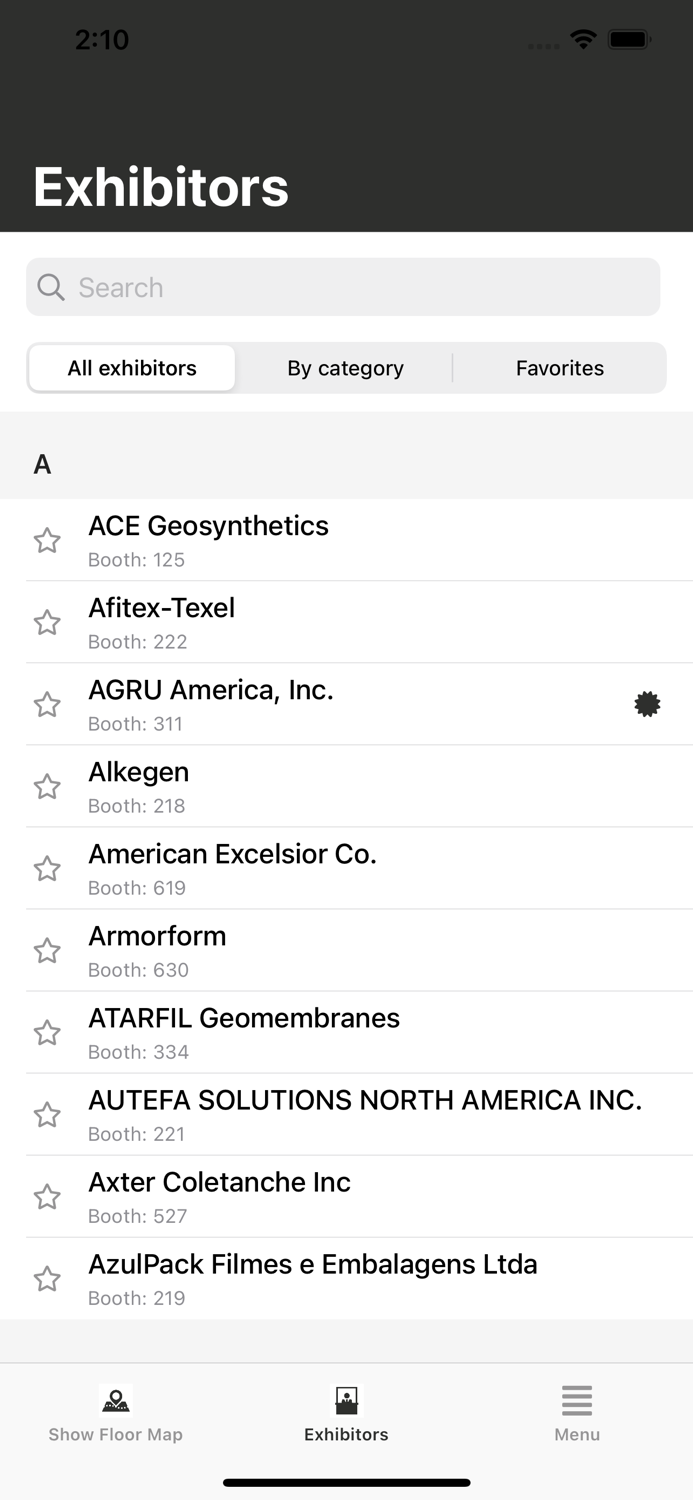Star the ATARFIL Geomembranes exhibitor
The image size is (693, 1500).
point(47,1033)
